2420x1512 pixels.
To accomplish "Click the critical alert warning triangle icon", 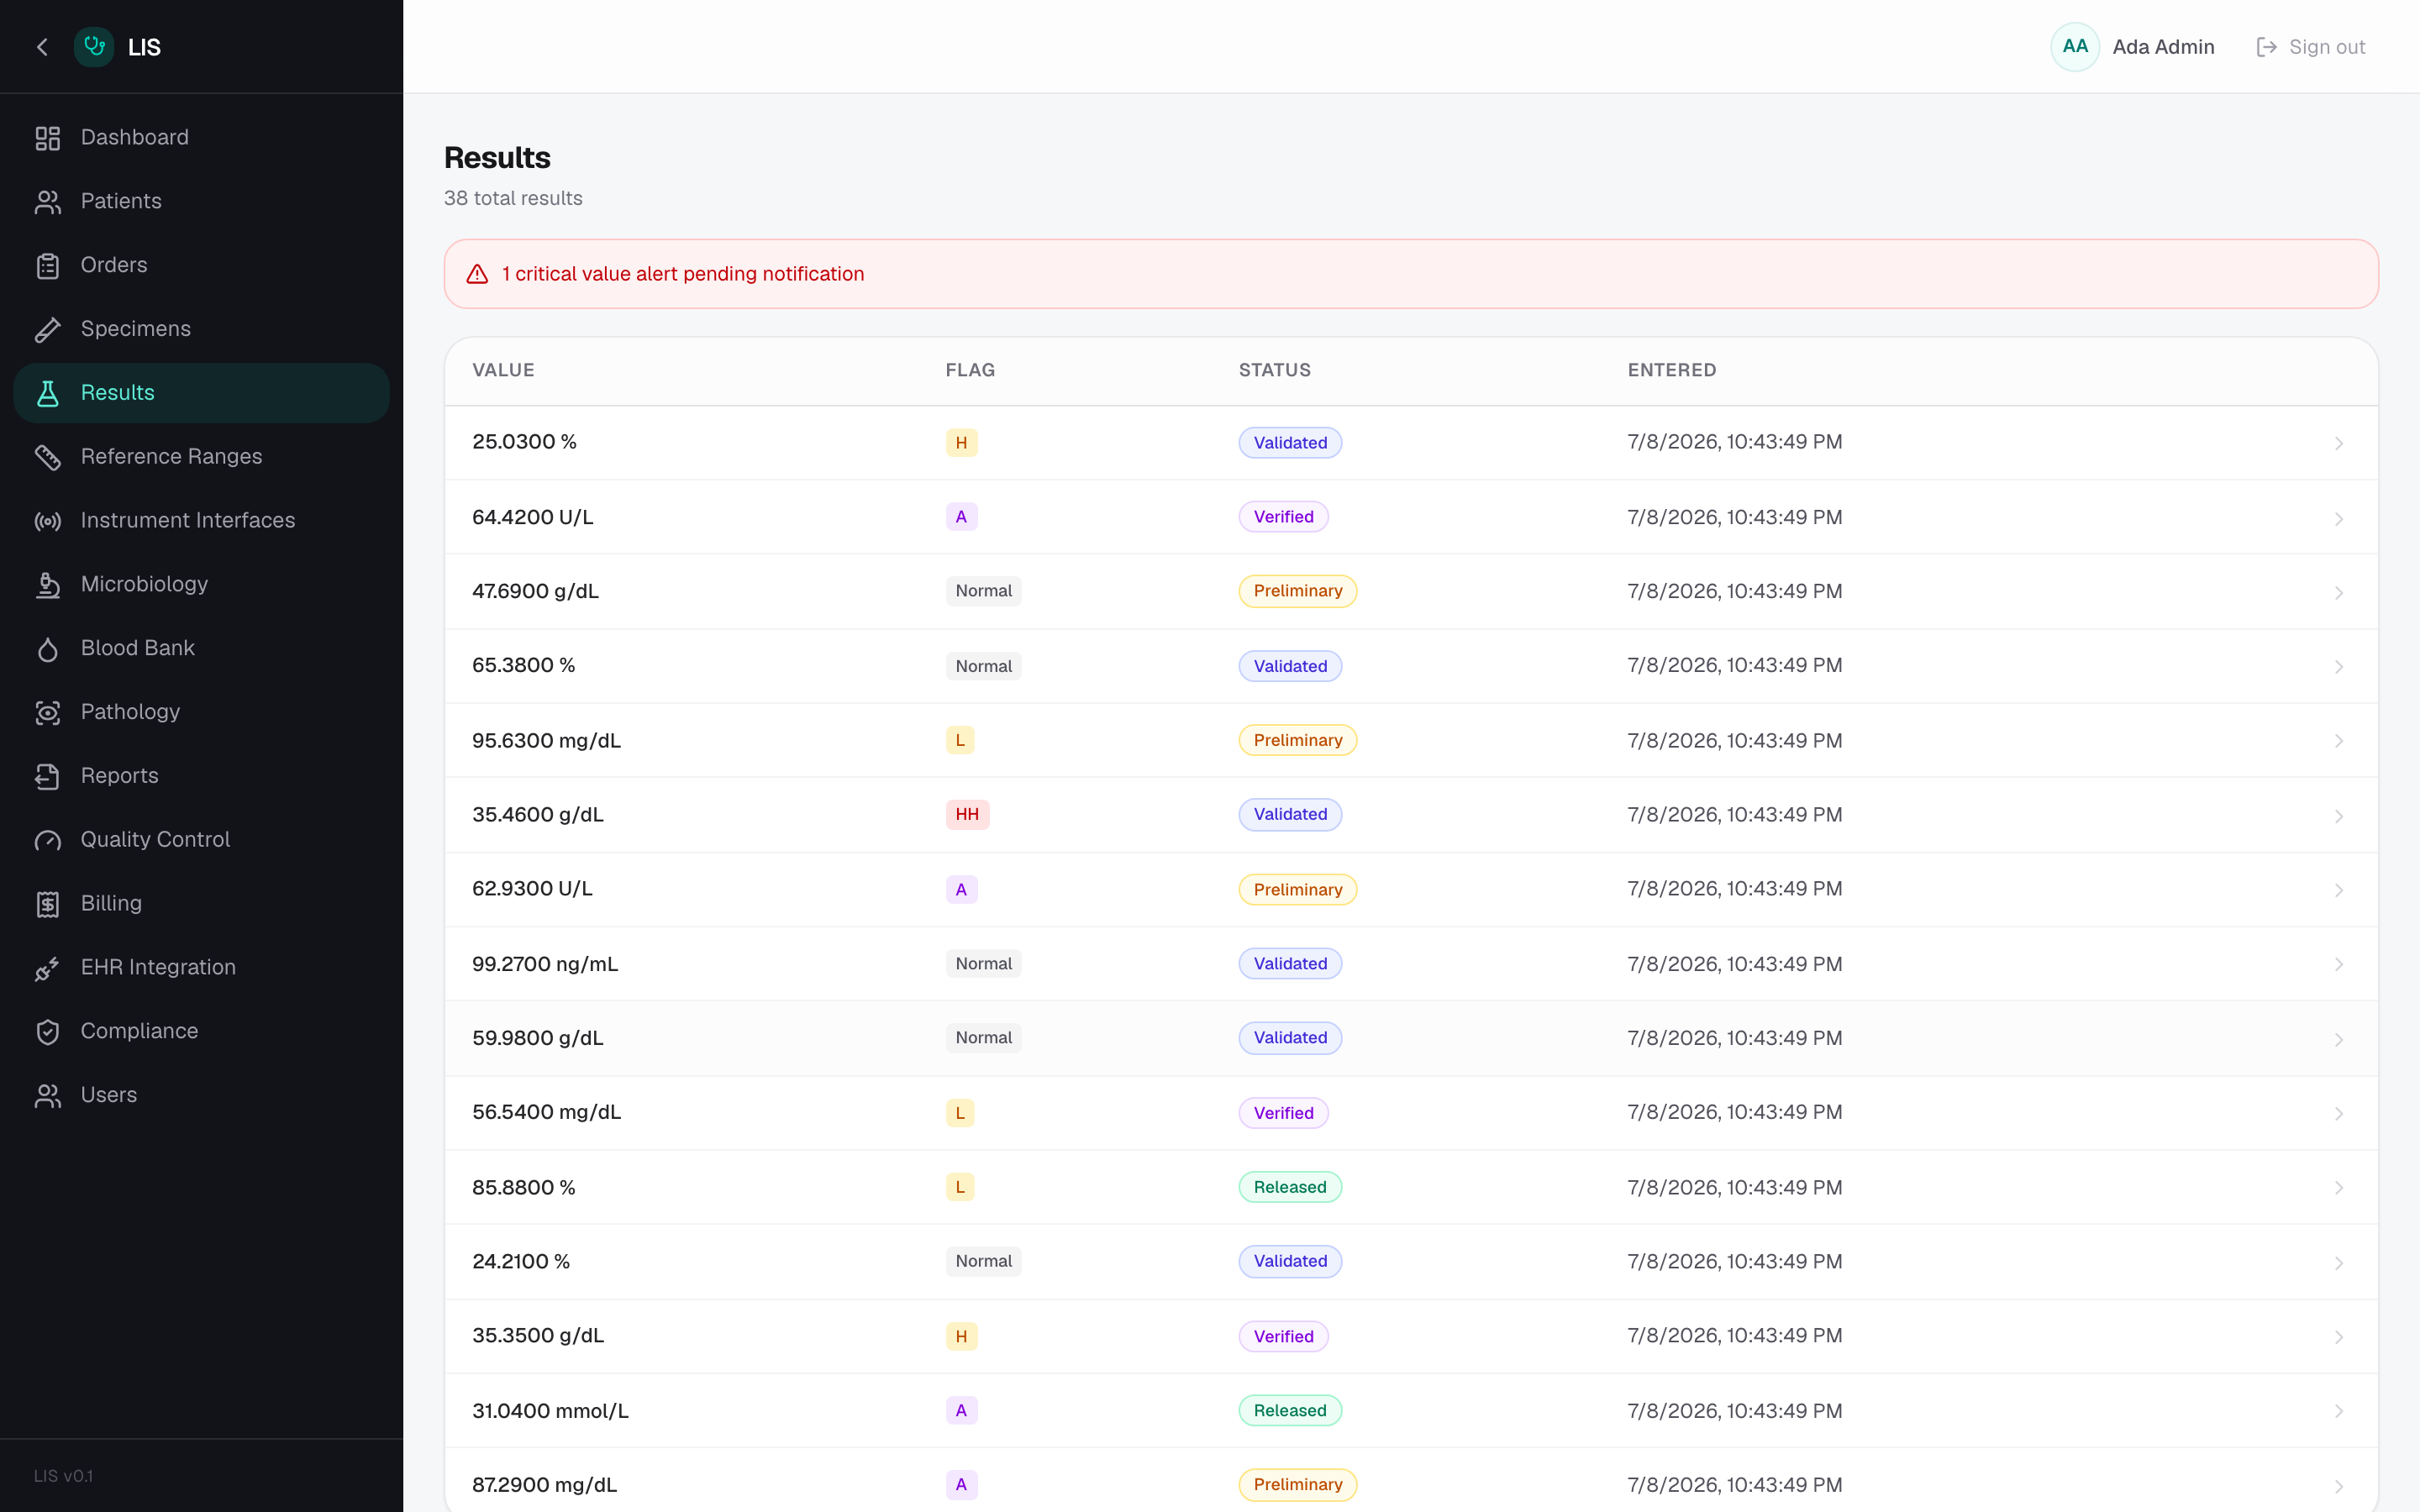I will (477, 274).
